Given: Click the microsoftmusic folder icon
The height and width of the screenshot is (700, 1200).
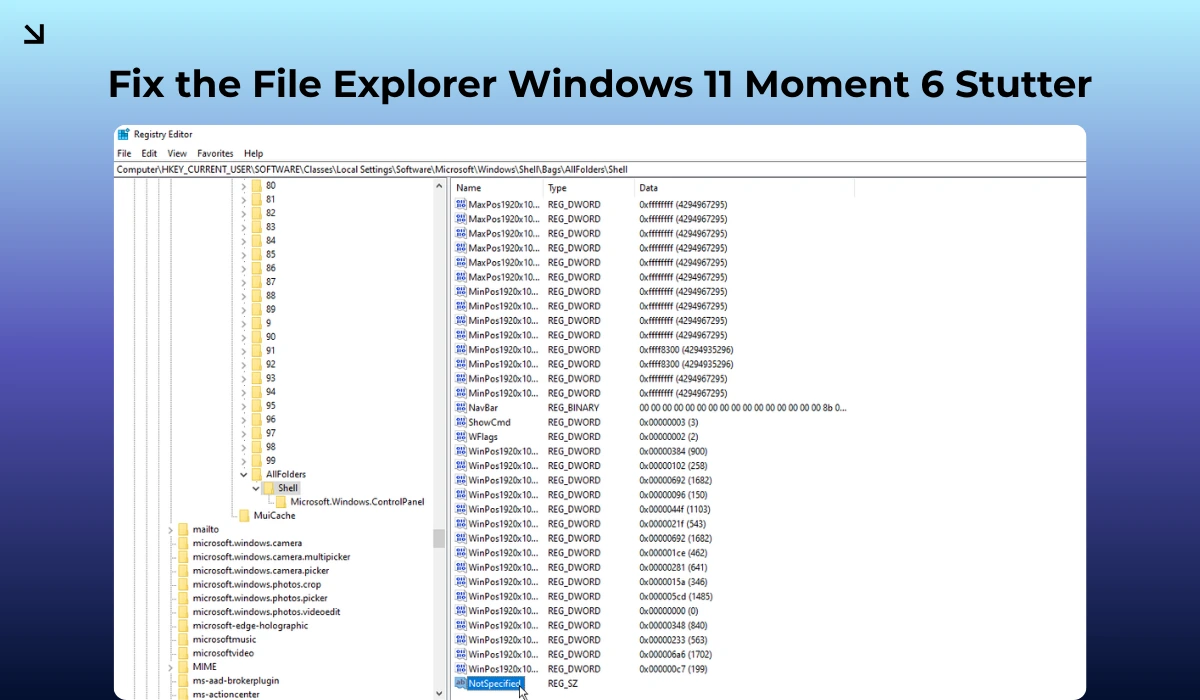Looking at the screenshot, I should coord(183,639).
